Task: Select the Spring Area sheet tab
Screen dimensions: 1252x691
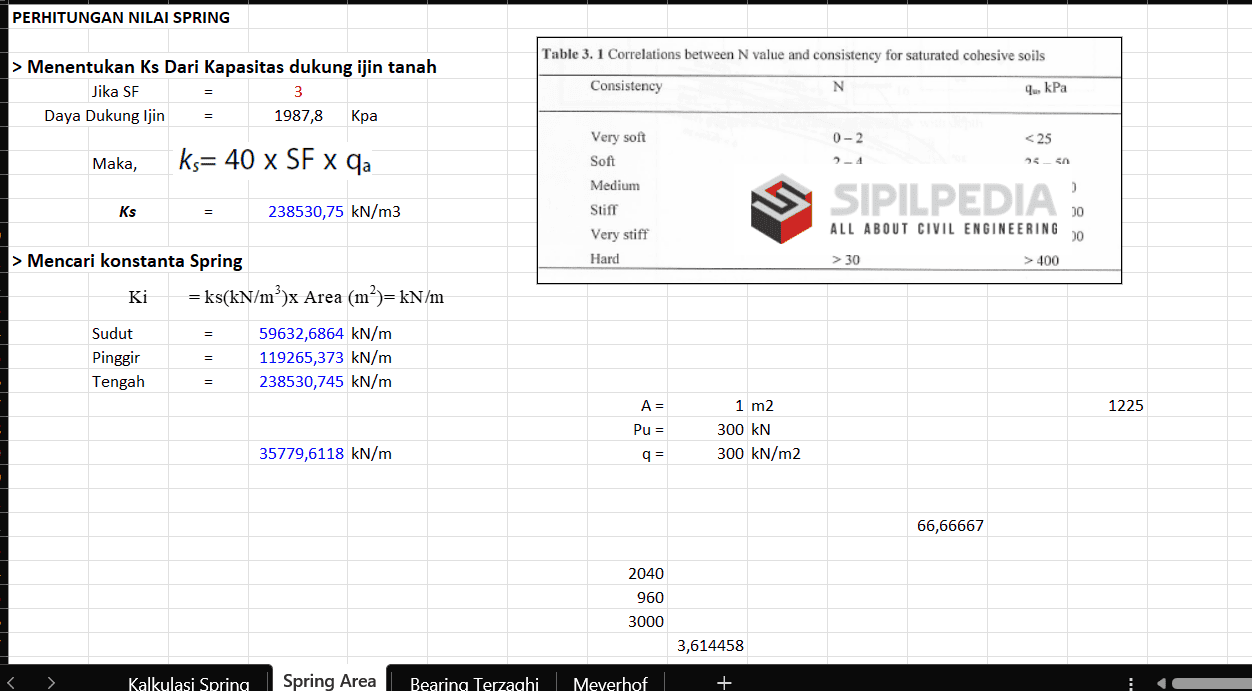Action: pos(329,681)
